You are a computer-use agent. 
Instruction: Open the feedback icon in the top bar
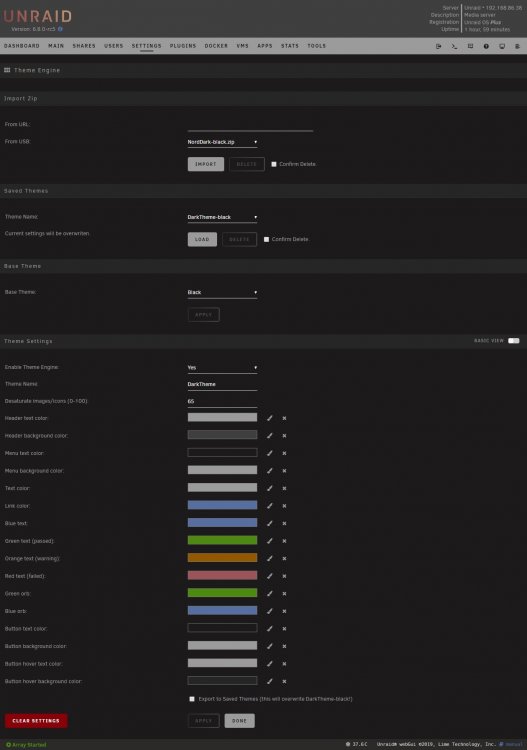470,46
